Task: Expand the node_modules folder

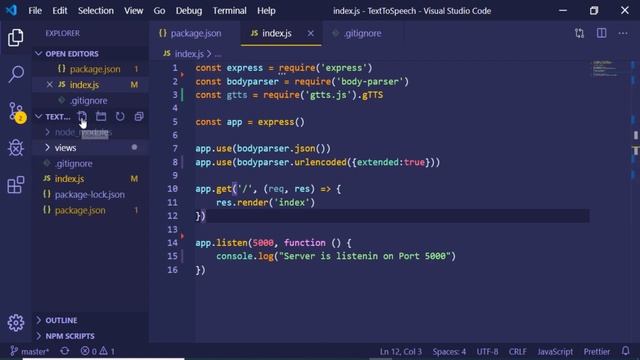Action: tap(47, 132)
